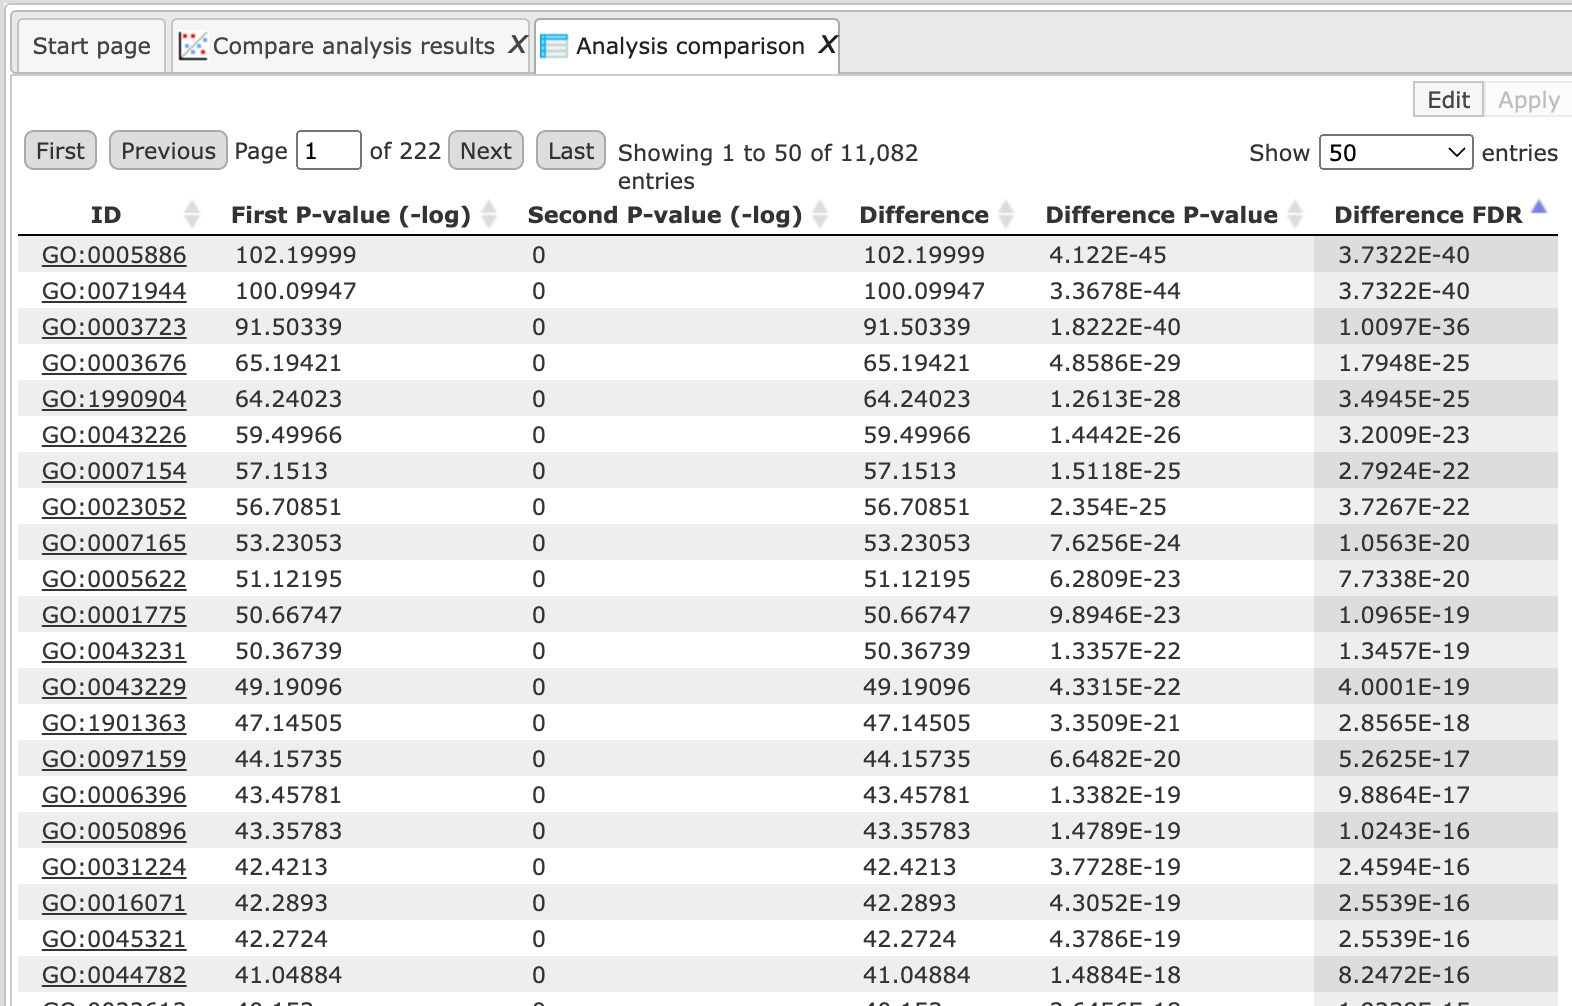
Task: Go to Previous page
Action: pyautogui.click(x=168, y=151)
